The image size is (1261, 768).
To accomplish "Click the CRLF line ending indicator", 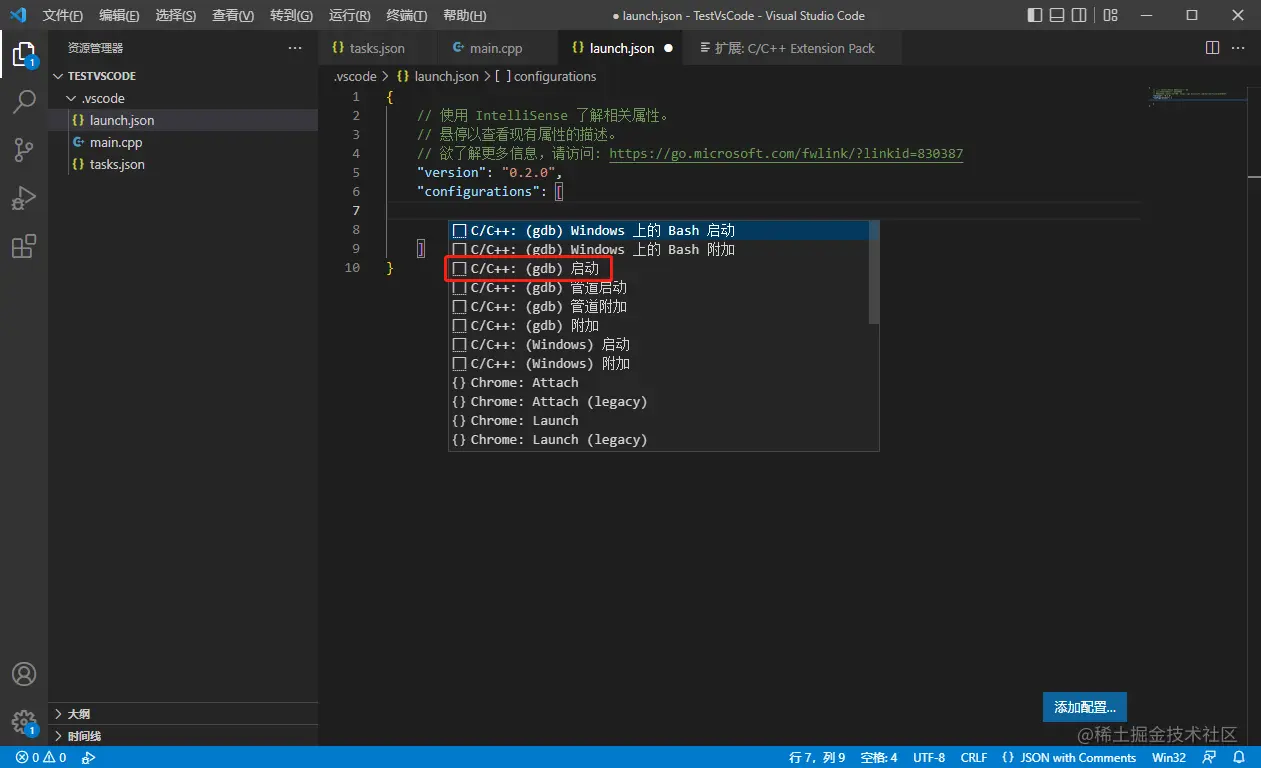I will (972, 757).
